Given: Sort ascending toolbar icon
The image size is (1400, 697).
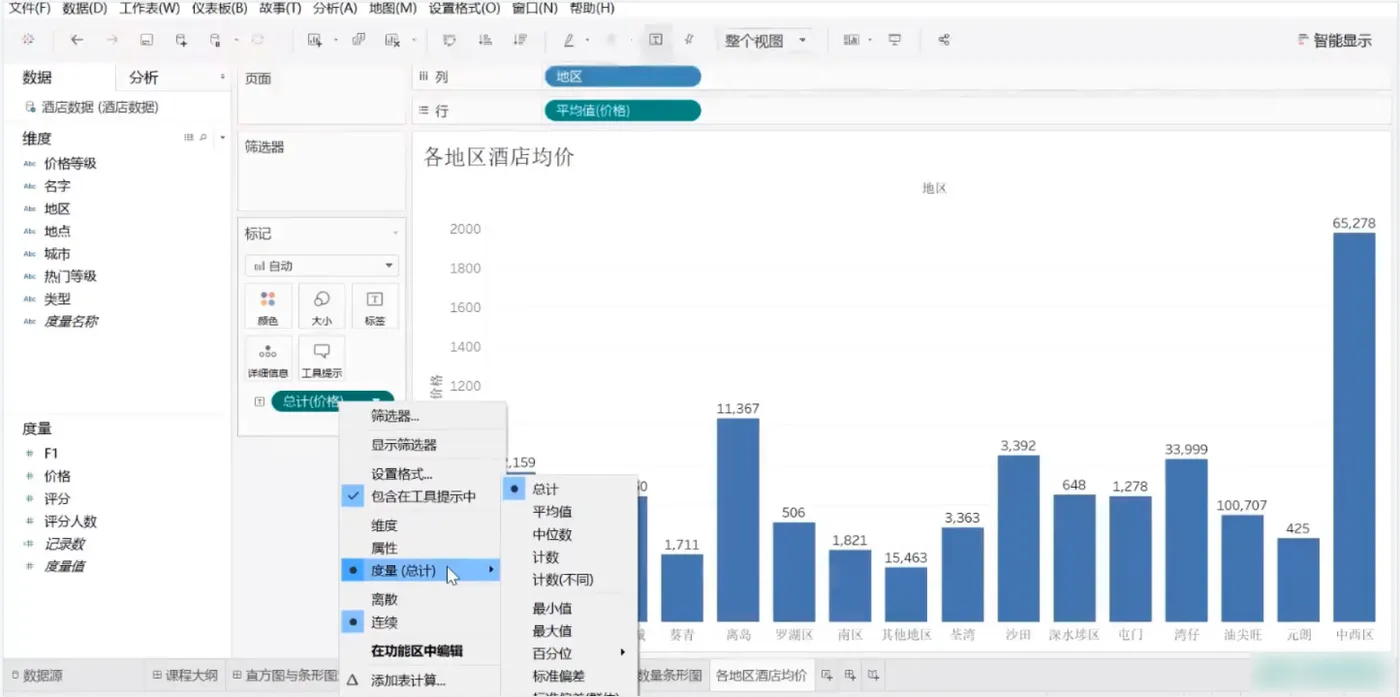Looking at the screenshot, I should (x=485, y=40).
